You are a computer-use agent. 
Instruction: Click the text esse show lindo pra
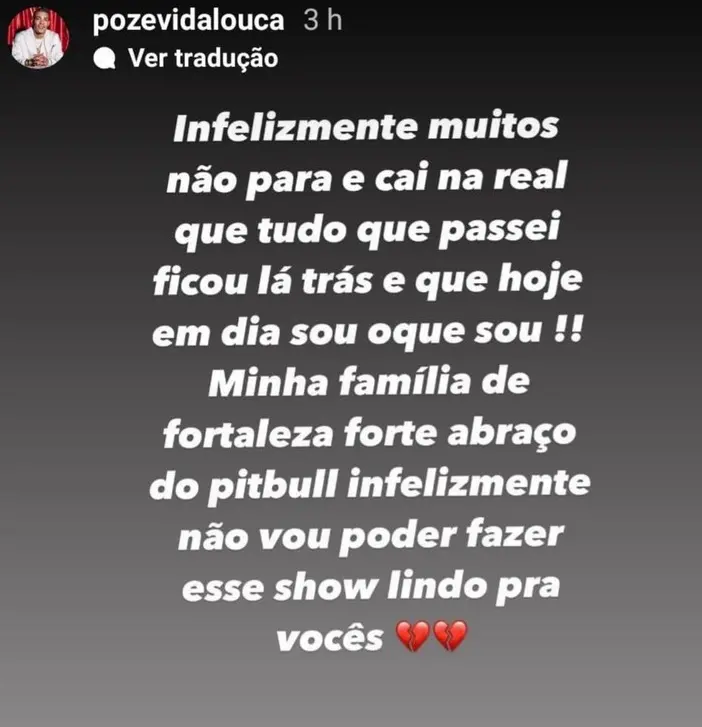point(371,587)
